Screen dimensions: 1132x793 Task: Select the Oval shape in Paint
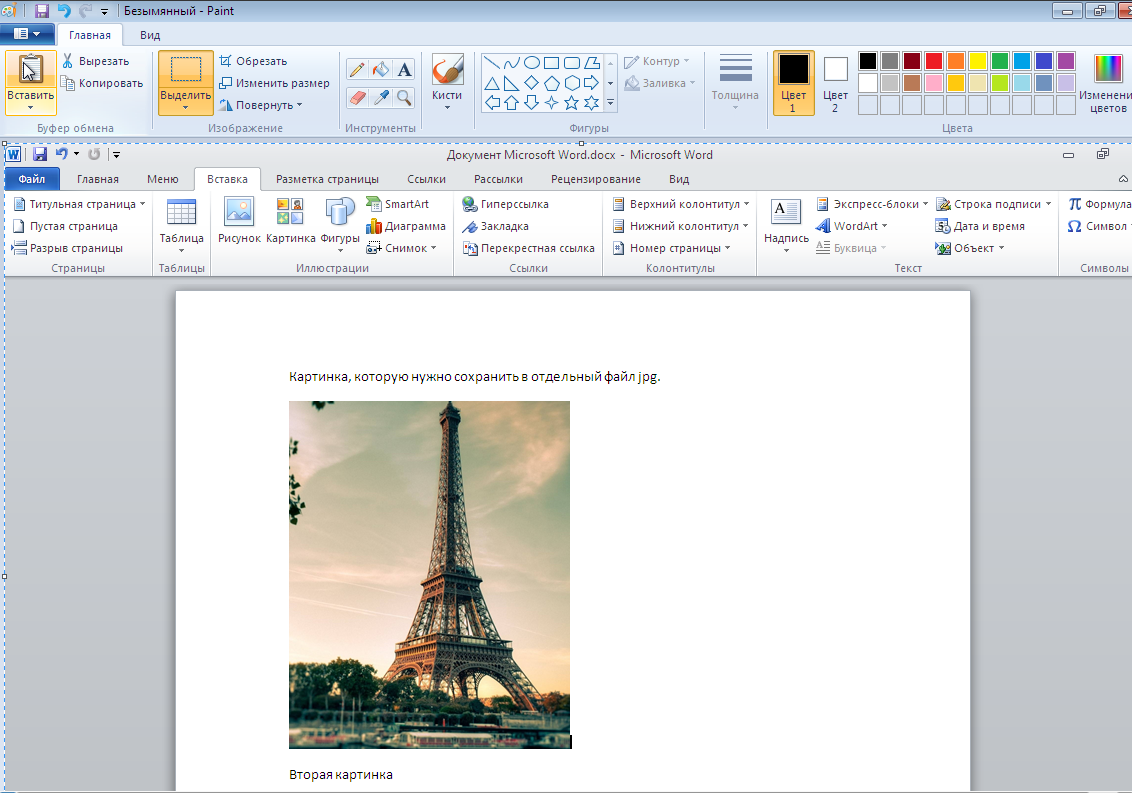tap(531, 62)
